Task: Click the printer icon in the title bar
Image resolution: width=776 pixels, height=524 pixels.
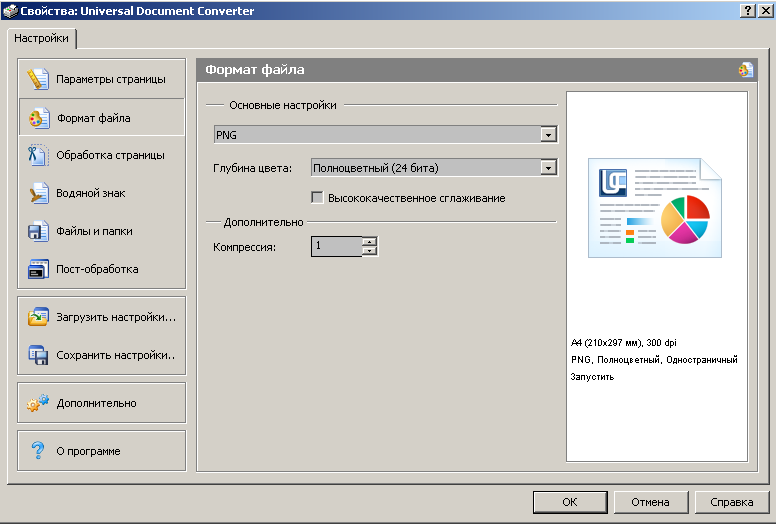Action: 10,10
